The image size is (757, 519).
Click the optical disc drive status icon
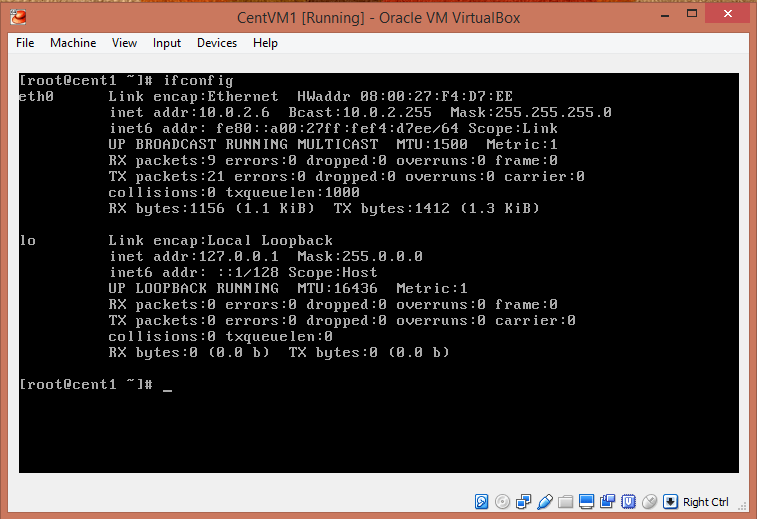503,501
